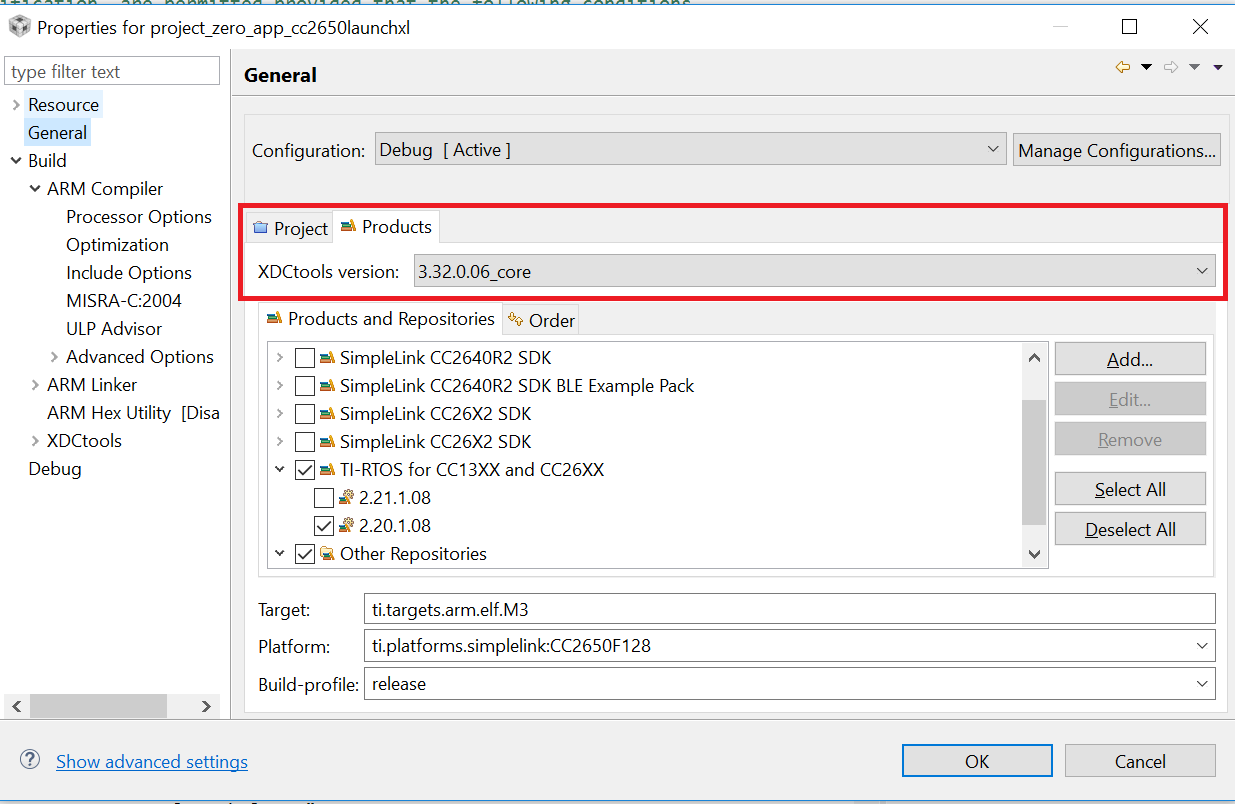The width and height of the screenshot is (1235, 804).
Task: Uncheck TI-RTOS for CC13XX and CC26XX
Action: (x=305, y=469)
